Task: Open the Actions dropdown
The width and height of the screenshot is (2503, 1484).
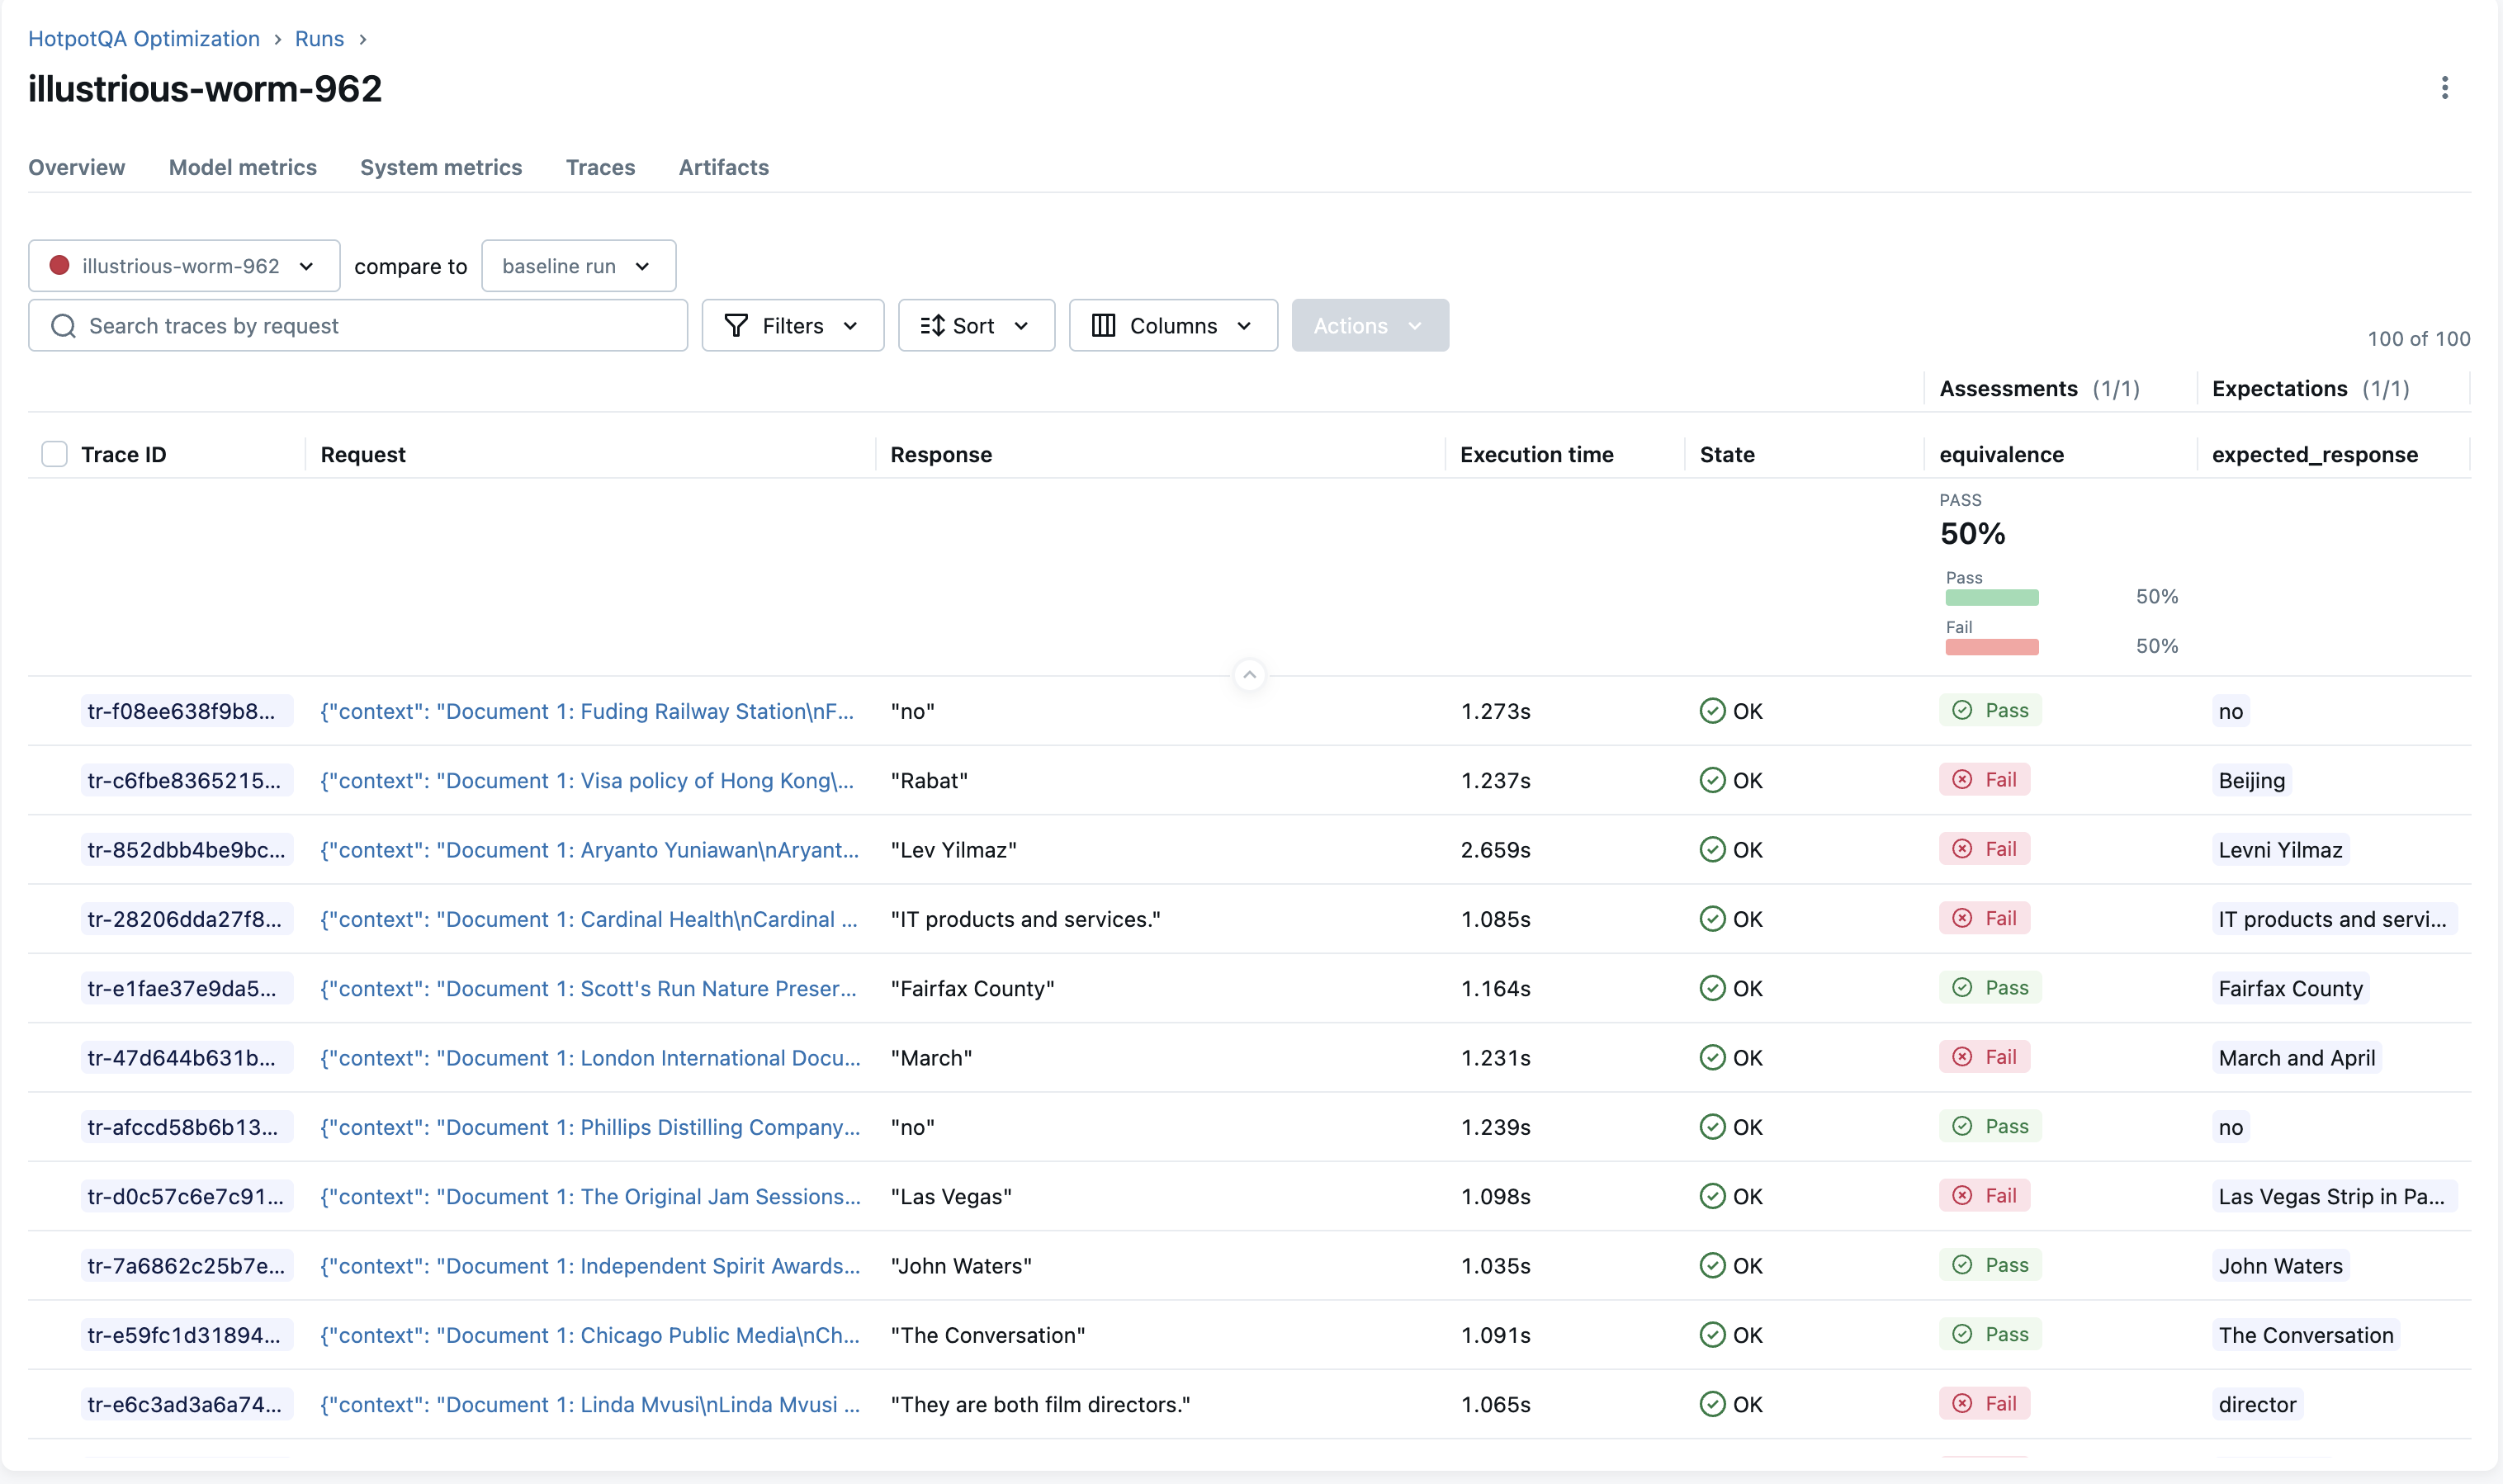Action: pos(1369,326)
